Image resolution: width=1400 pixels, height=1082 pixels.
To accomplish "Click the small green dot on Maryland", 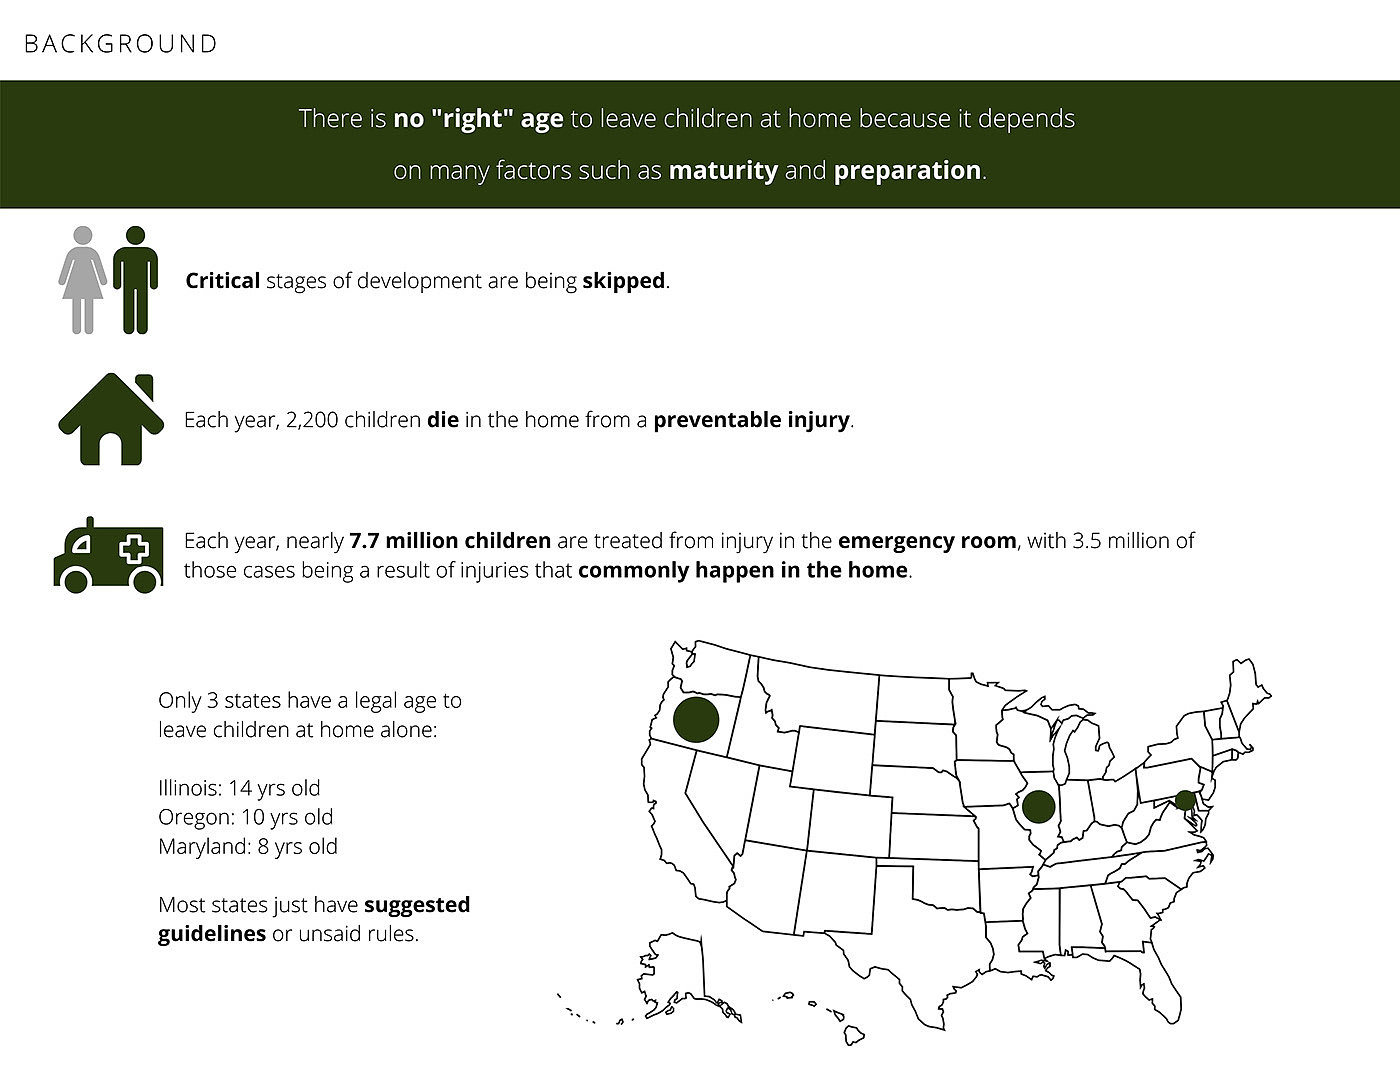I will pos(1185,800).
